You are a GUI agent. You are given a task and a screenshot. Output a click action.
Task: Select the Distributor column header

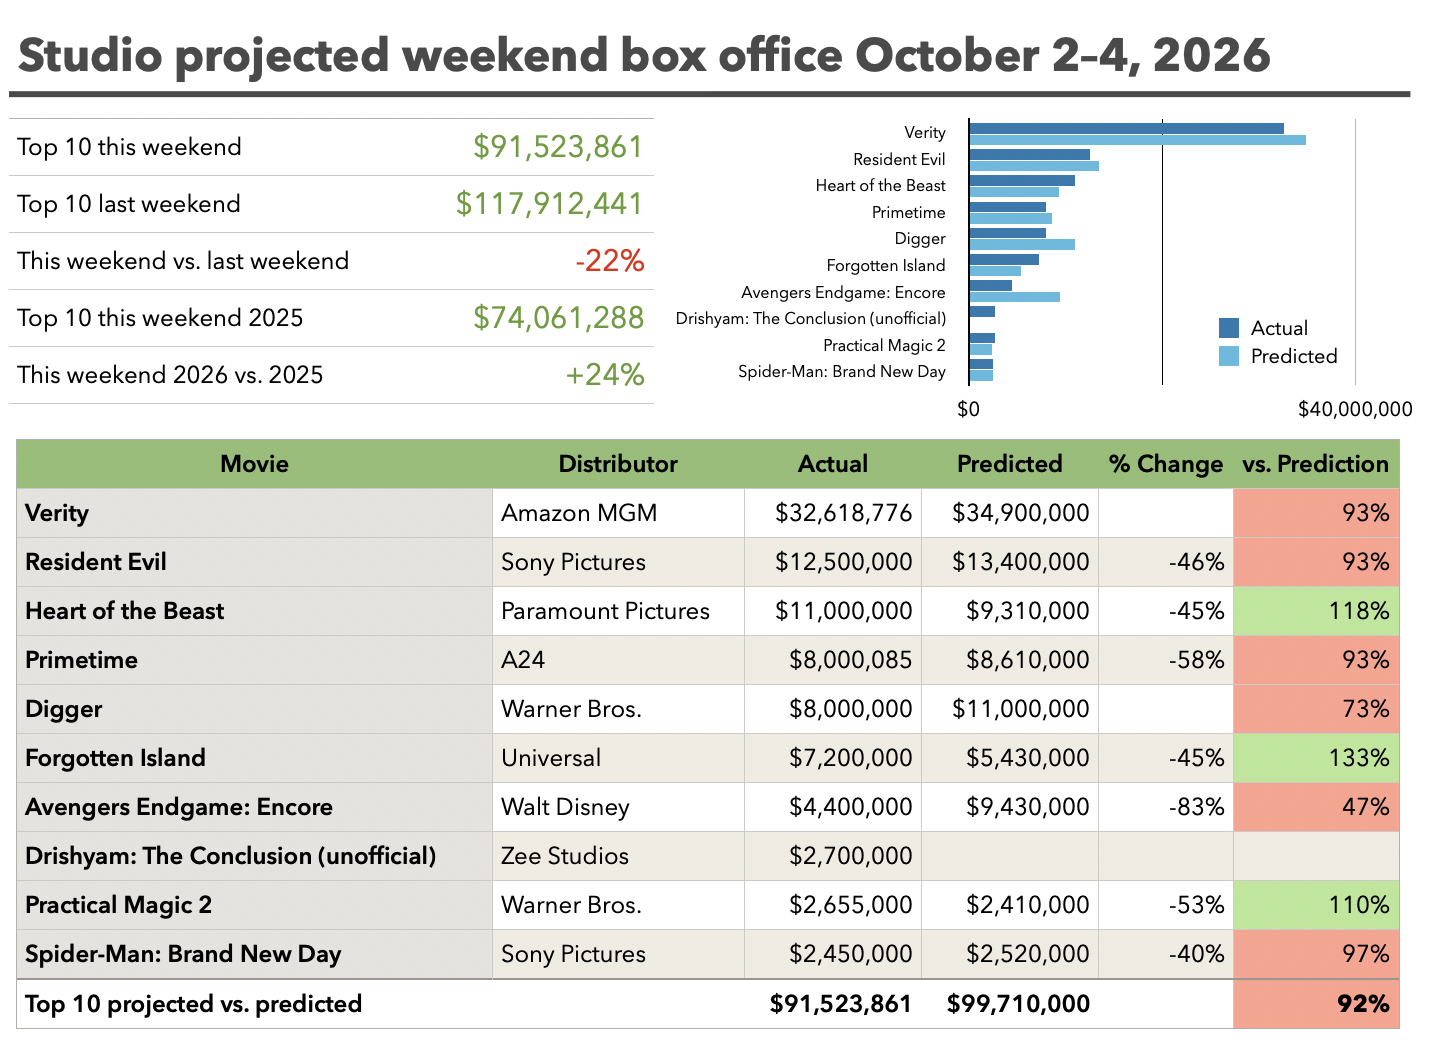click(x=618, y=464)
